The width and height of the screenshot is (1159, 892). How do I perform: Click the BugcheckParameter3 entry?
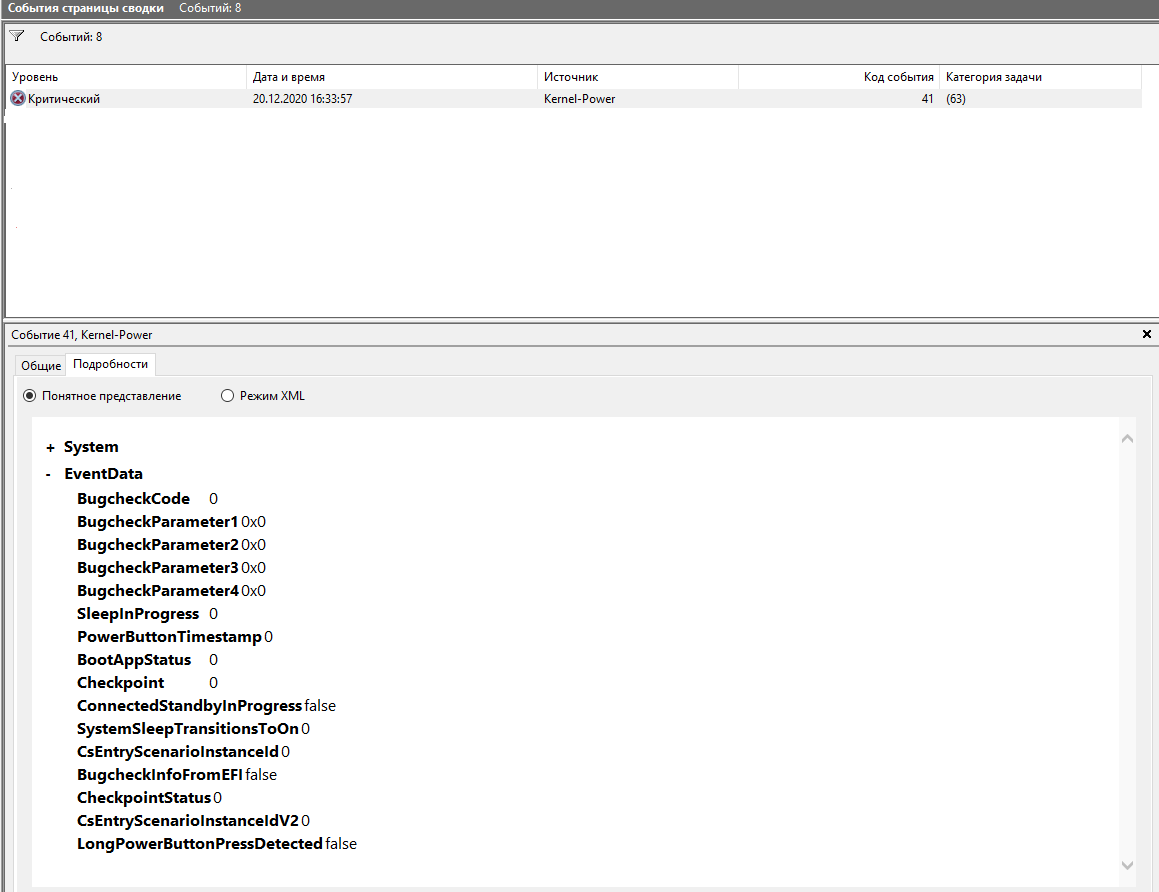click(x=171, y=568)
